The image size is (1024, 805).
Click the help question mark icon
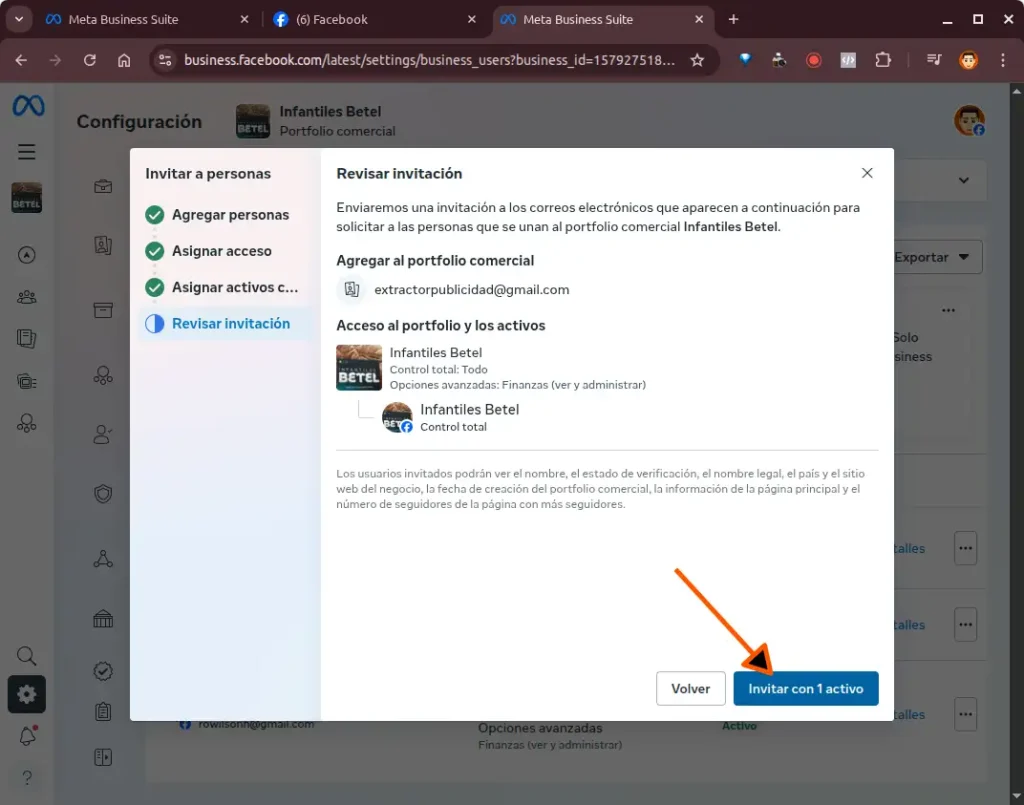point(27,777)
